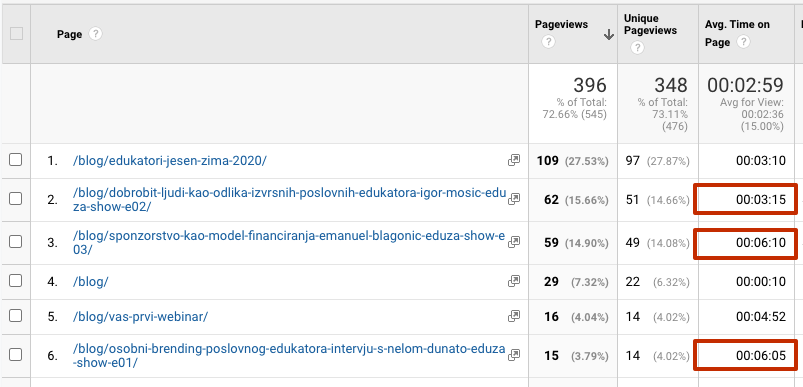Open sponzorstvo-kao-model-financiranja page link
Screen dimensions: 803x387
click(x=289, y=243)
